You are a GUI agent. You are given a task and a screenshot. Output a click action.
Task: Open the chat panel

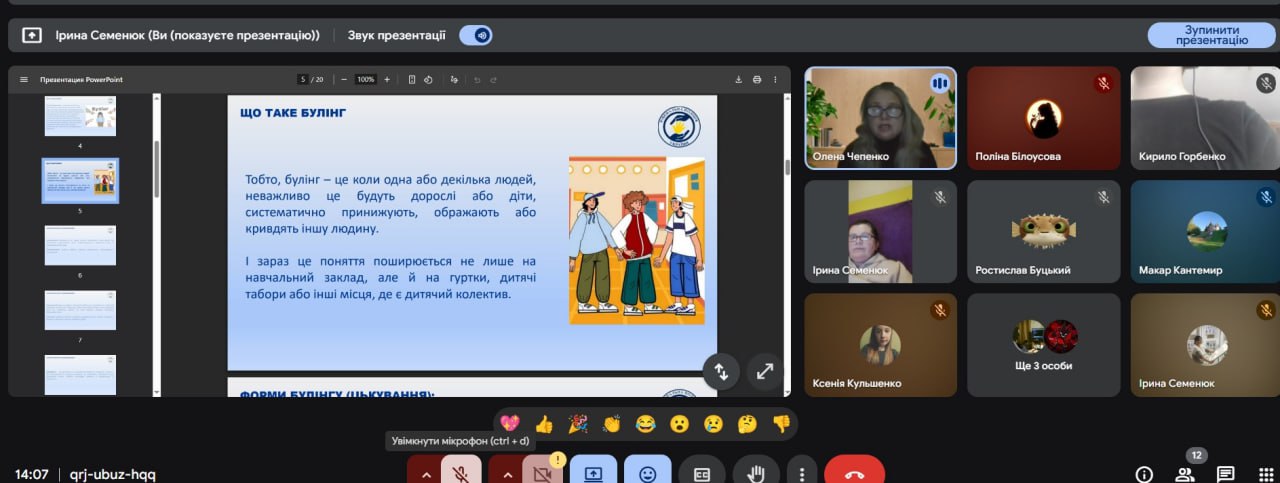(x=1225, y=474)
